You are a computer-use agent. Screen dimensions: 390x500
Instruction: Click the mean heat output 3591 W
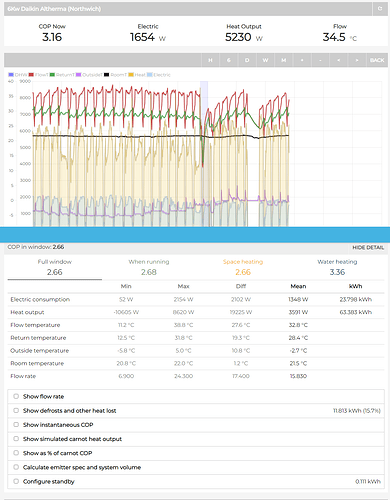coord(298,312)
